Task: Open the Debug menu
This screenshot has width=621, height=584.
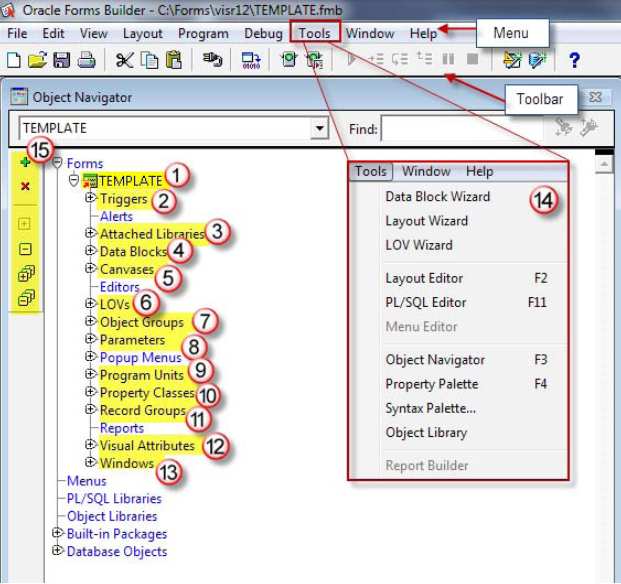Action: pos(263,34)
